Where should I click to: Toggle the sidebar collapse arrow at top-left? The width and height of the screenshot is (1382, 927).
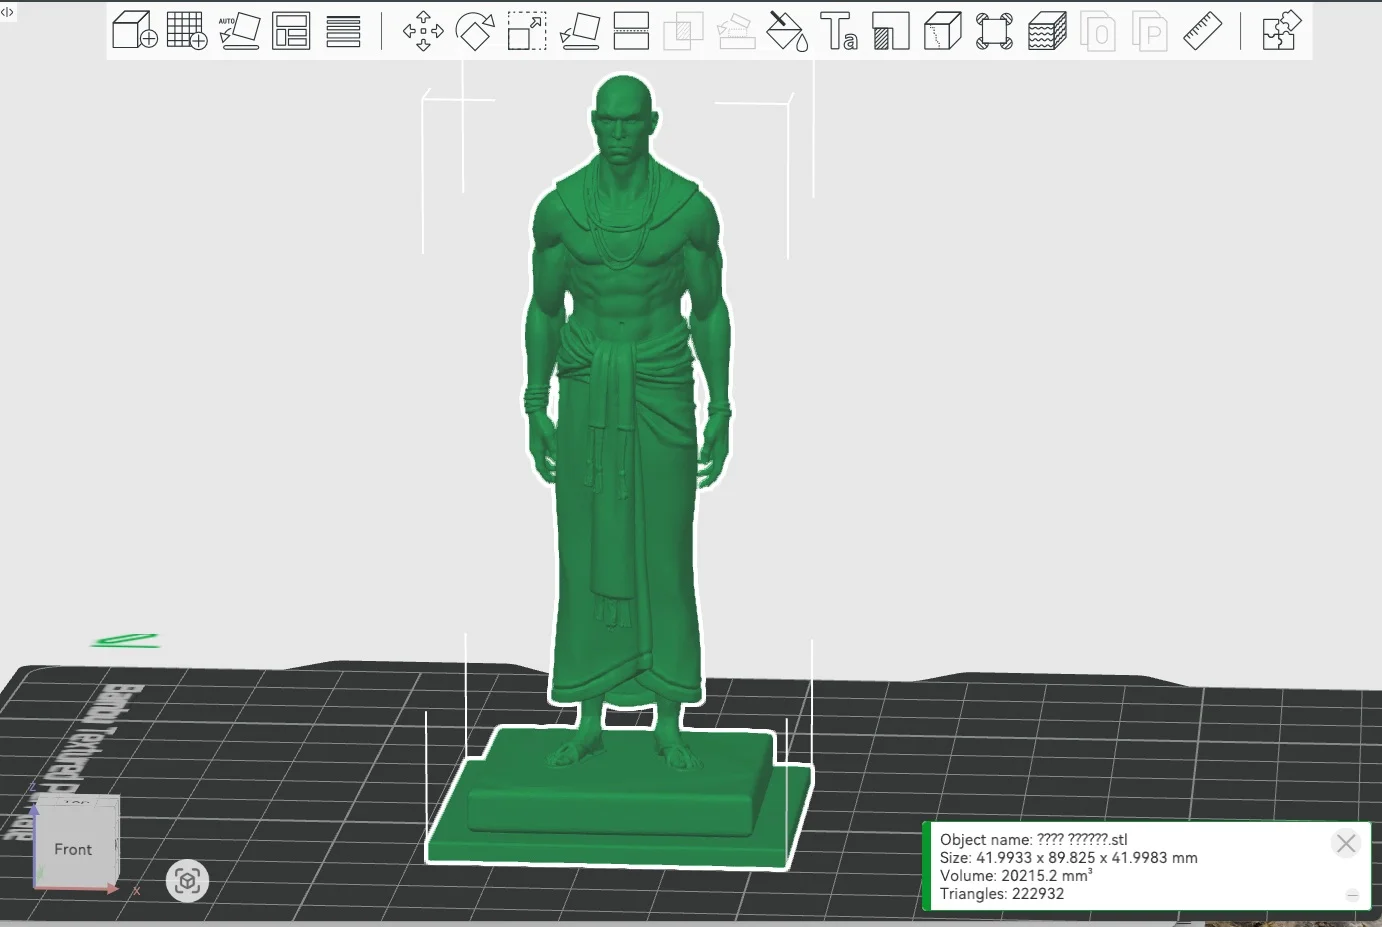(x=7, y=11)
